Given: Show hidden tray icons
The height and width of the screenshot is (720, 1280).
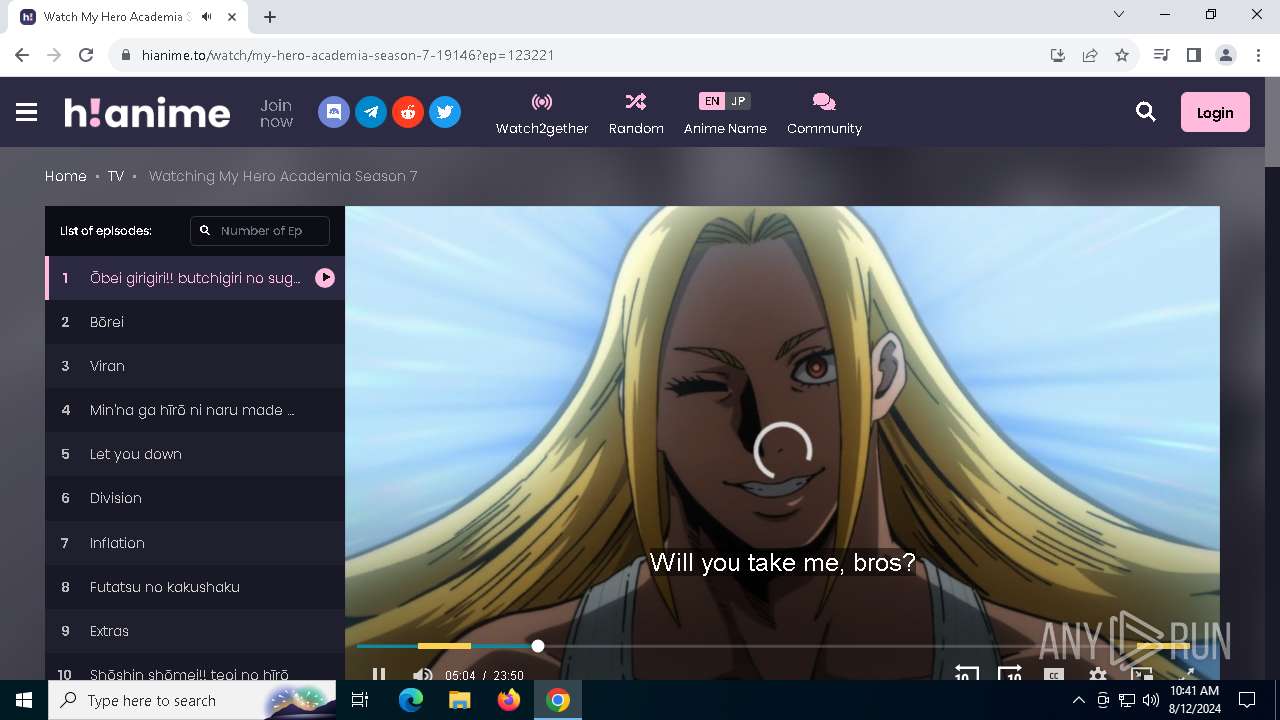Looking at the screenshot, I should pyautogui.click(x=1078, y=700).
